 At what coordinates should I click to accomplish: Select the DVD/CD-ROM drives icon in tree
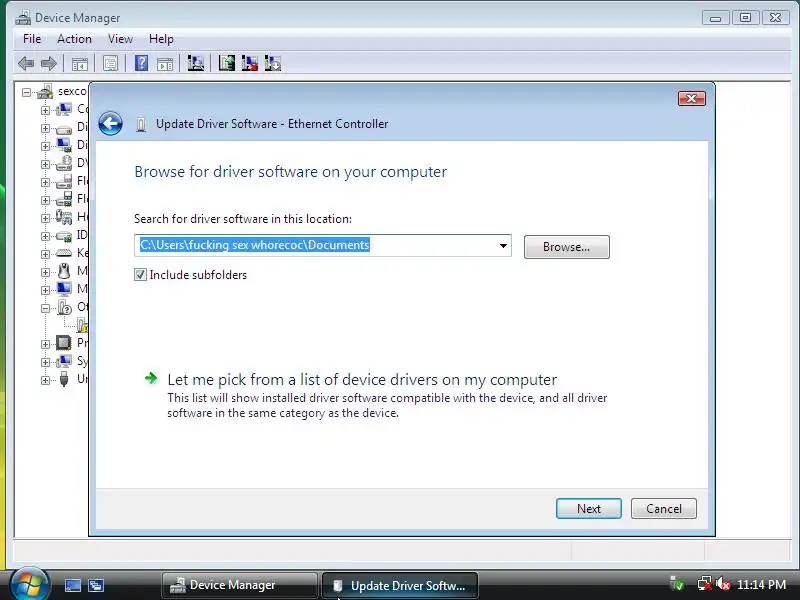64,163
